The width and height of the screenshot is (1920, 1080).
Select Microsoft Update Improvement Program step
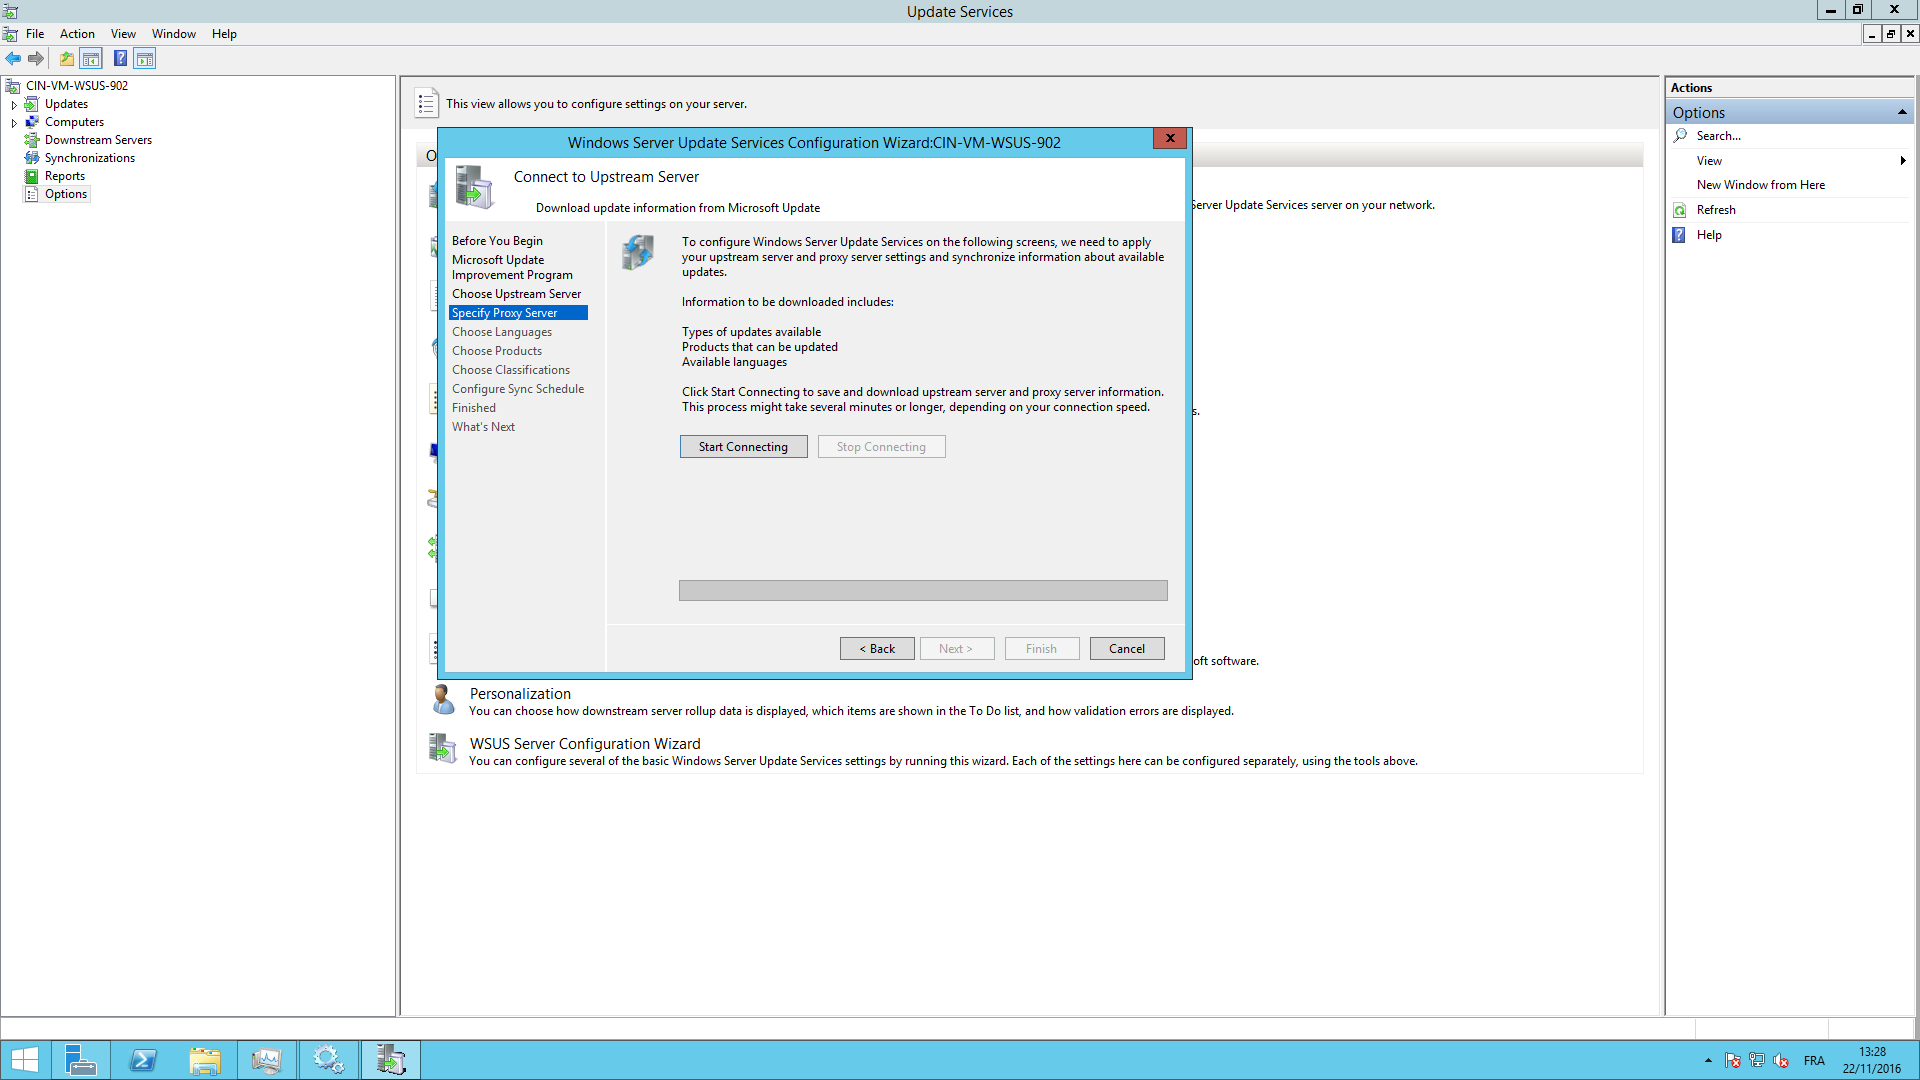pos(512,267)
